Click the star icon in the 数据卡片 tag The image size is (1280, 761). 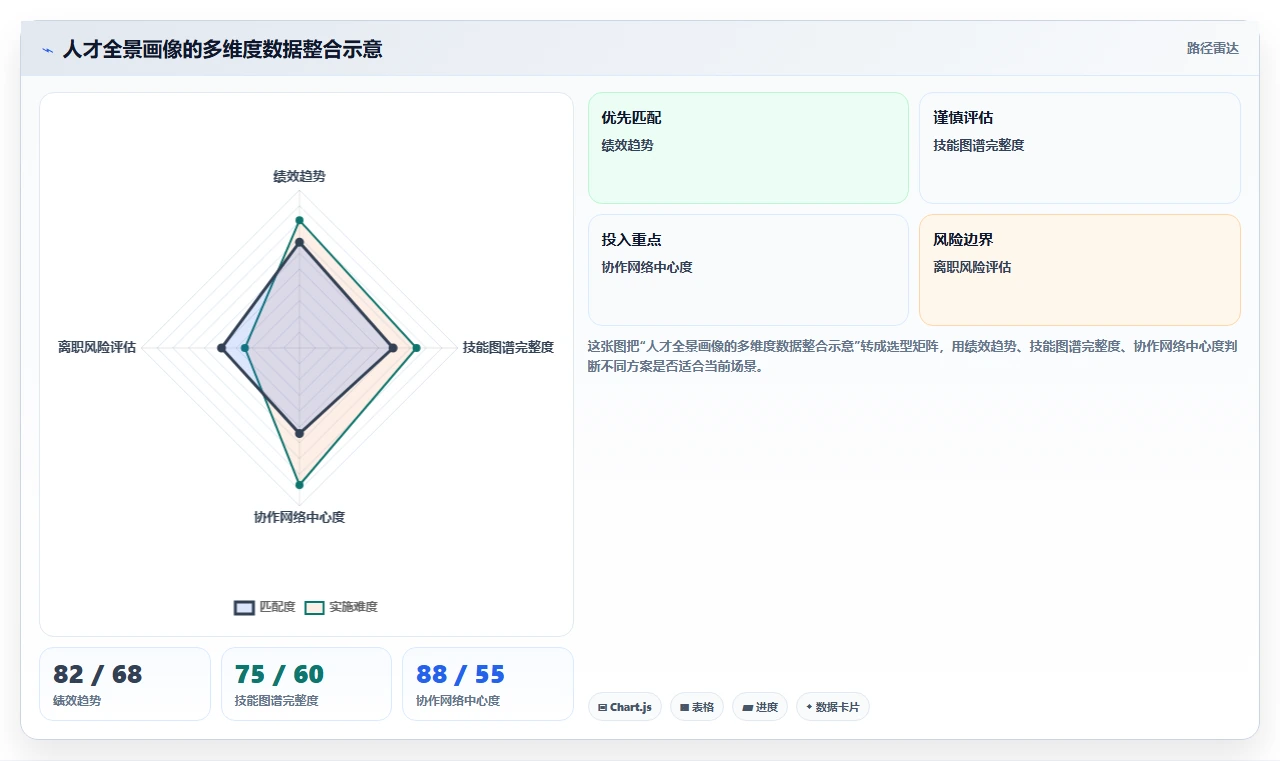pos(809,706)
